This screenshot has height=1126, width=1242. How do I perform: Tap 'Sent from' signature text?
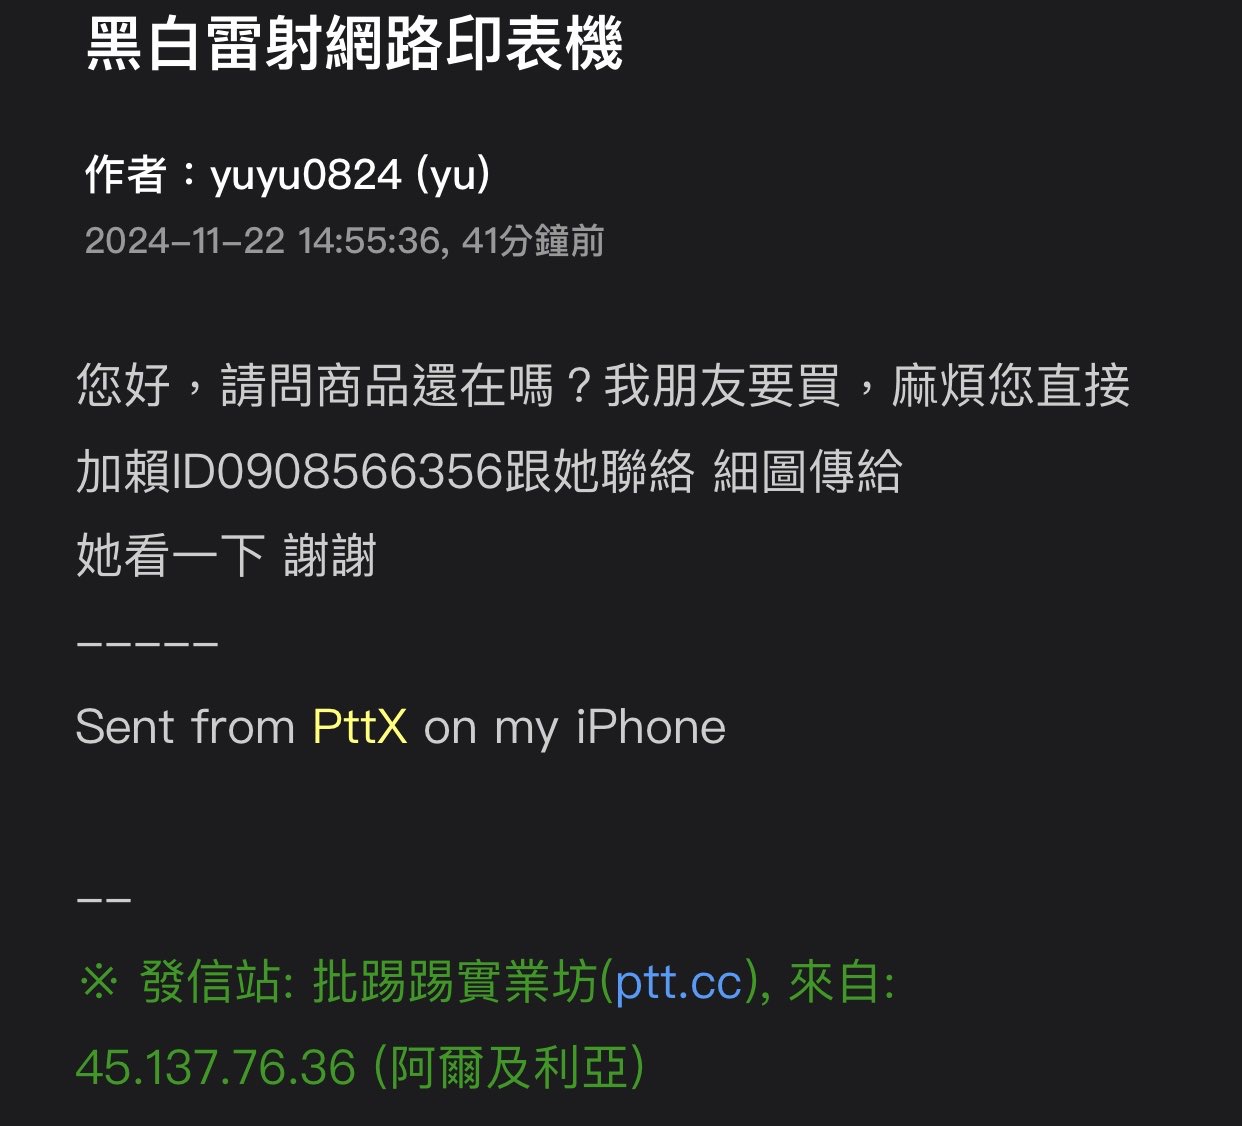[185, 727]
